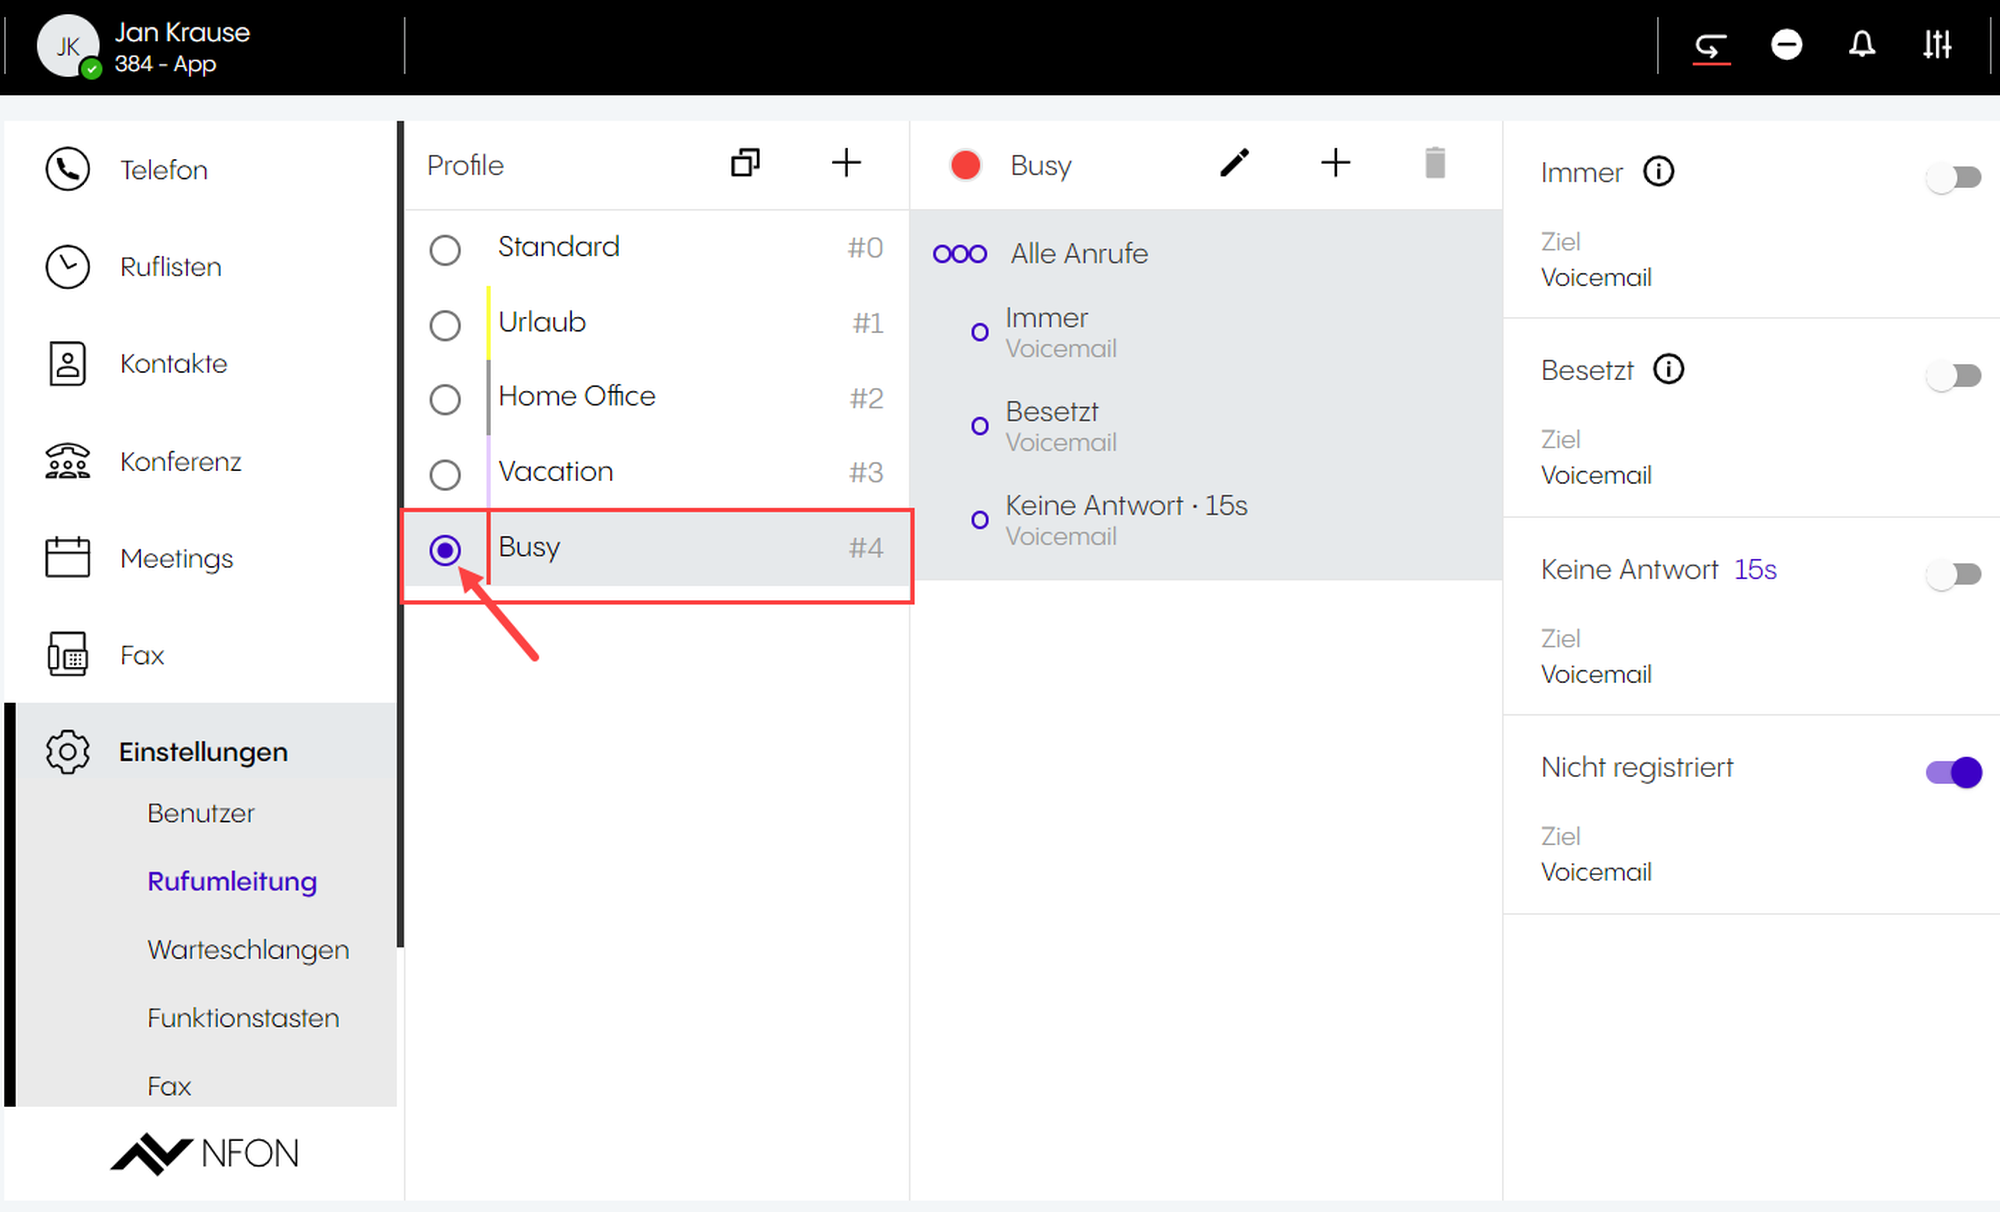Duplicate profile using copy icon

745,163
